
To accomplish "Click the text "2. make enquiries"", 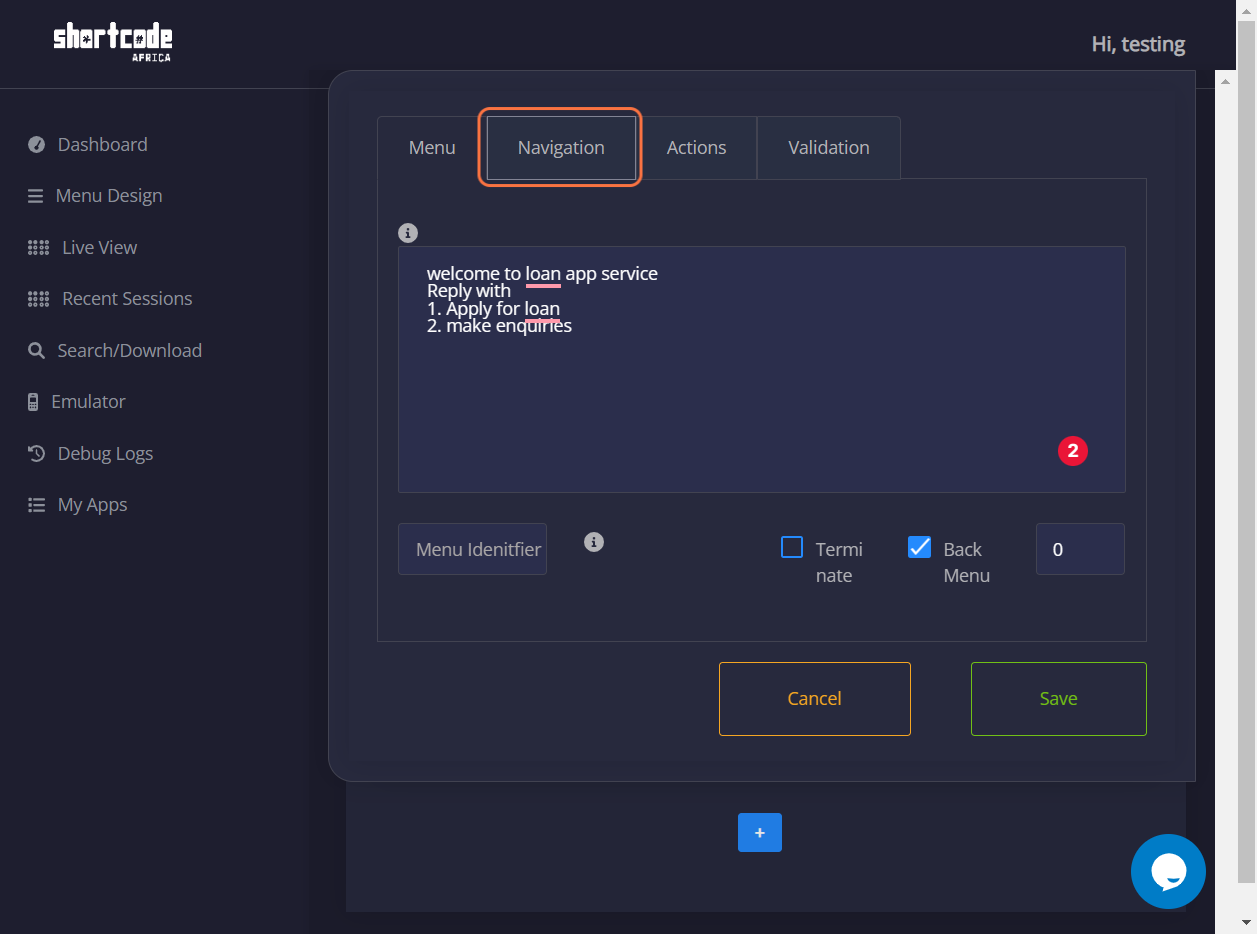I will (499, 326).
